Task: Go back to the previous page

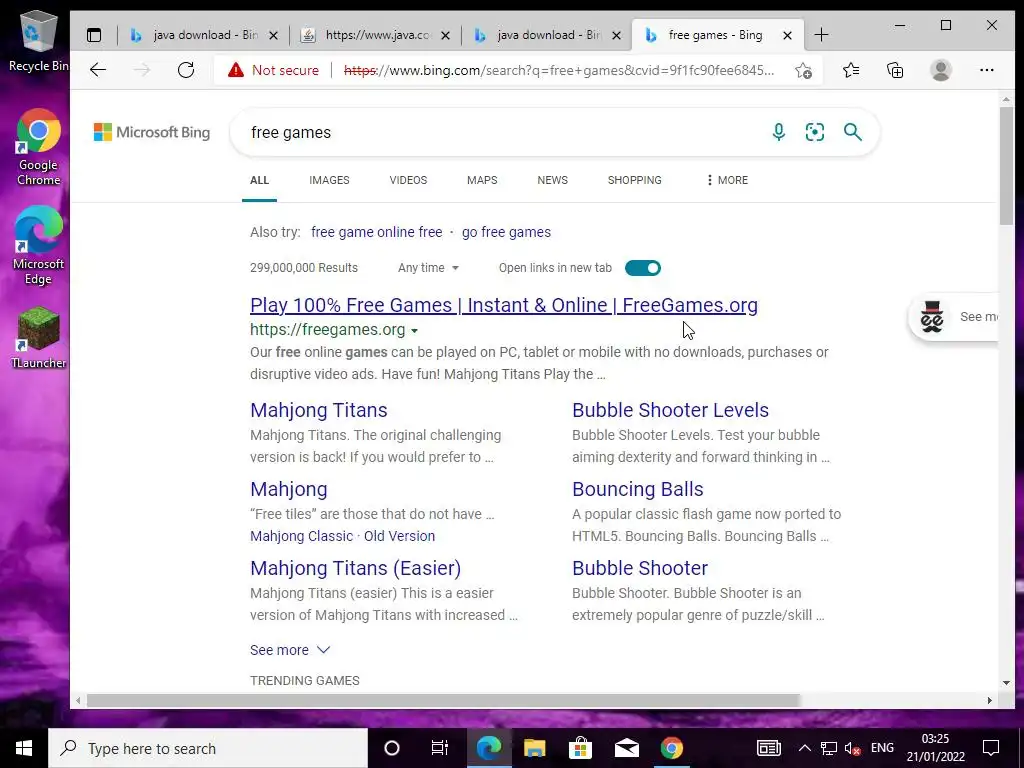Action: tap(98, 70)
